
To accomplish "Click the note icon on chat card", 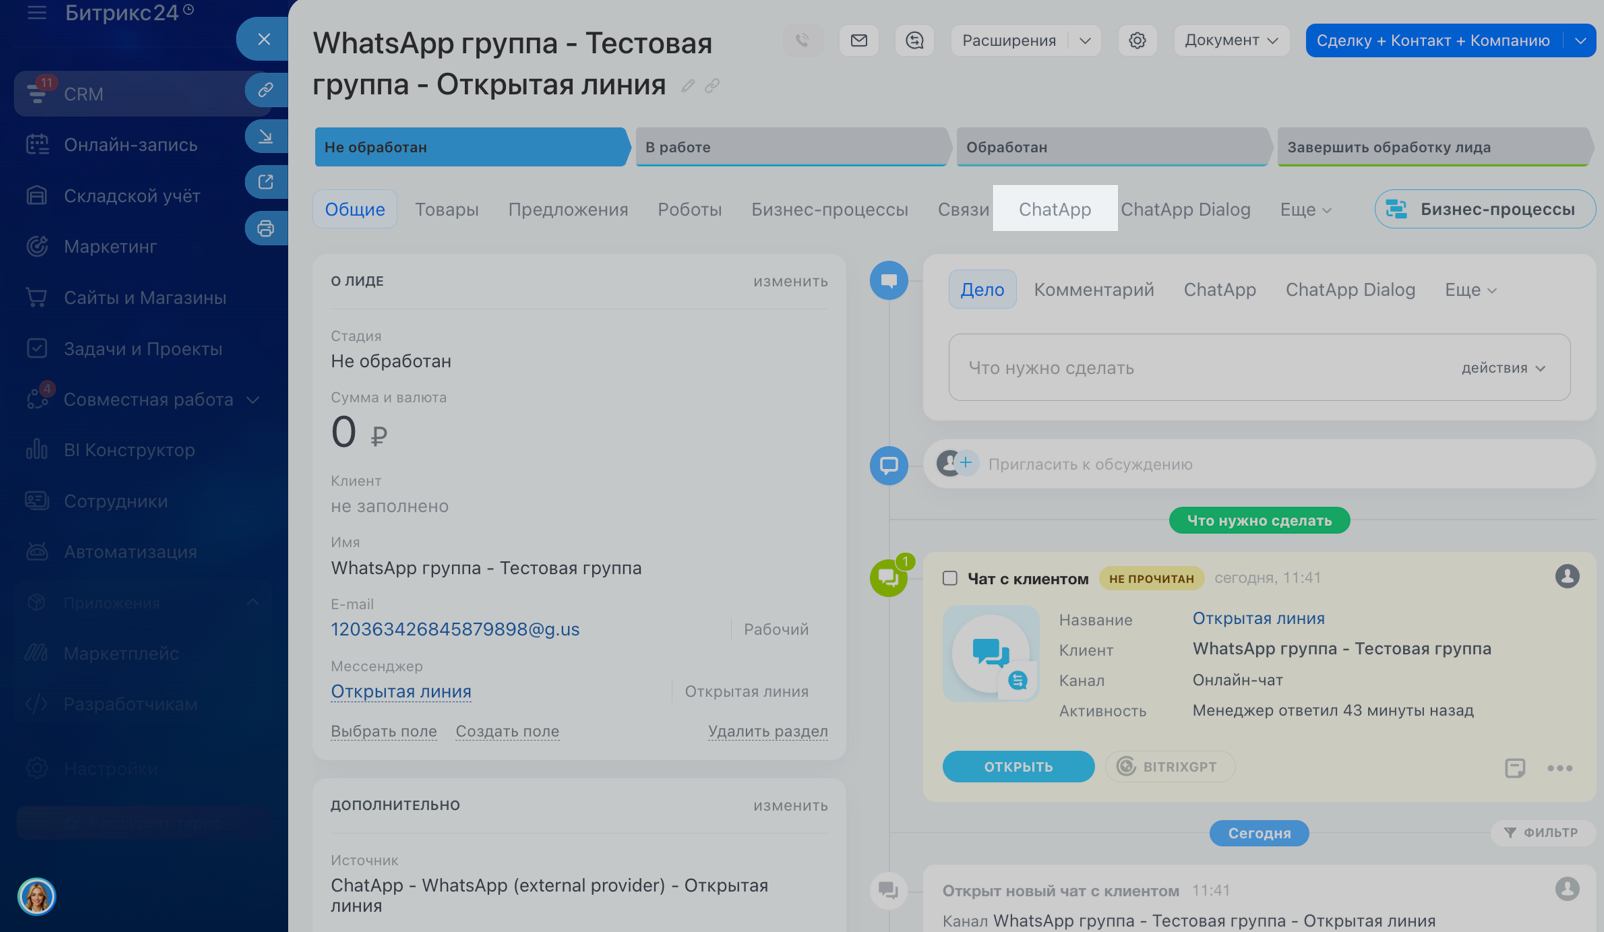I will 1514,768.
